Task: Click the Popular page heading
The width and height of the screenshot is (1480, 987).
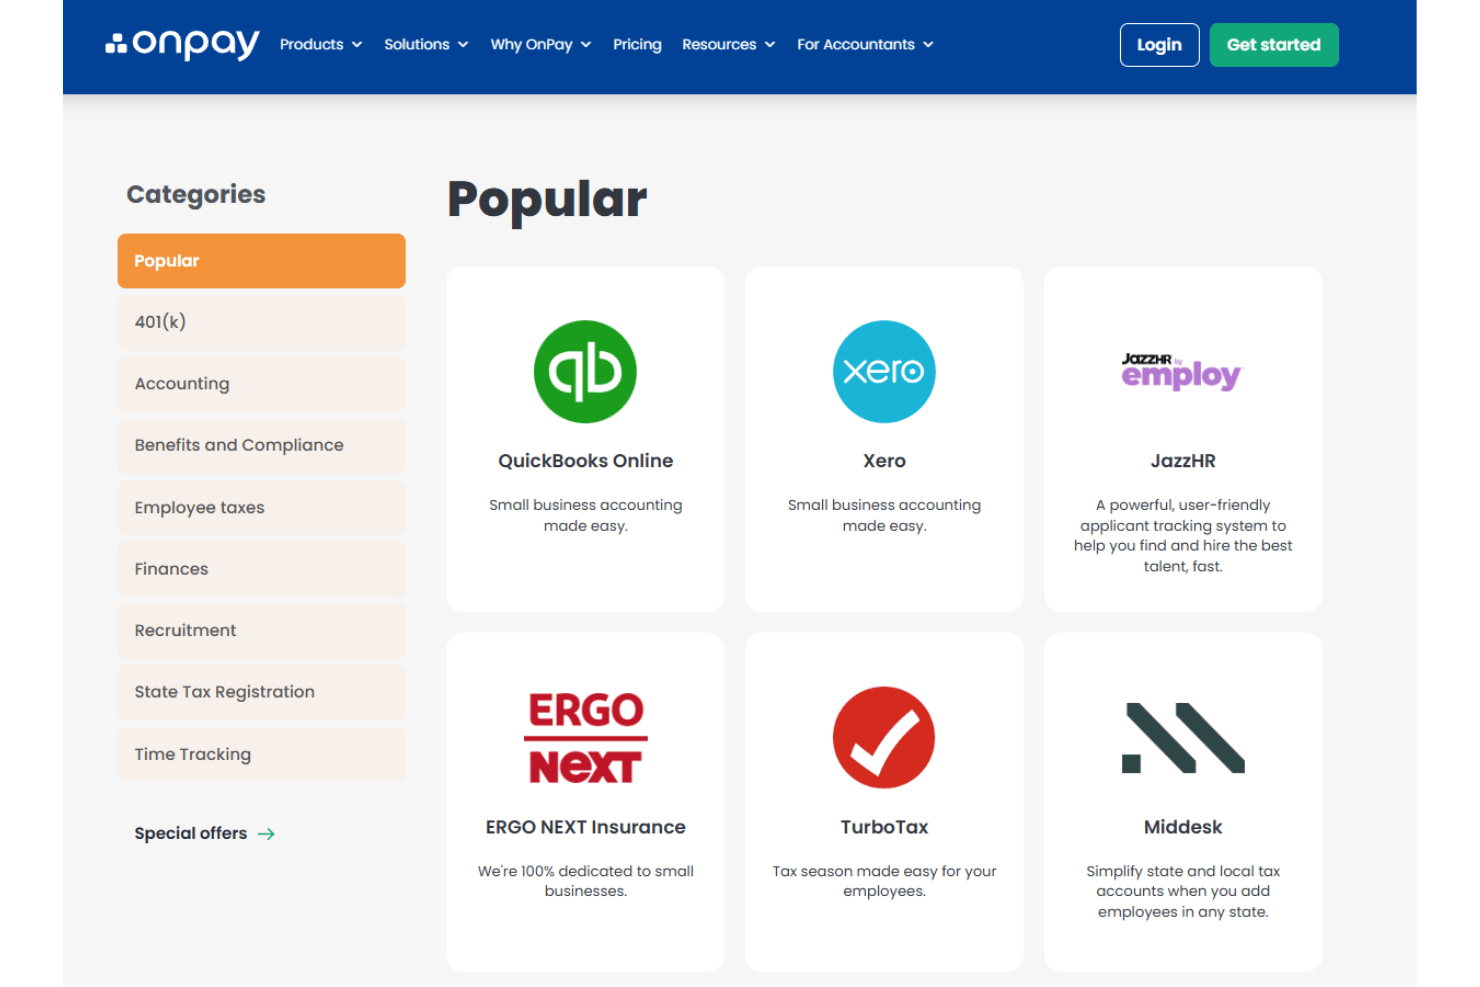Action: [547, 199]
